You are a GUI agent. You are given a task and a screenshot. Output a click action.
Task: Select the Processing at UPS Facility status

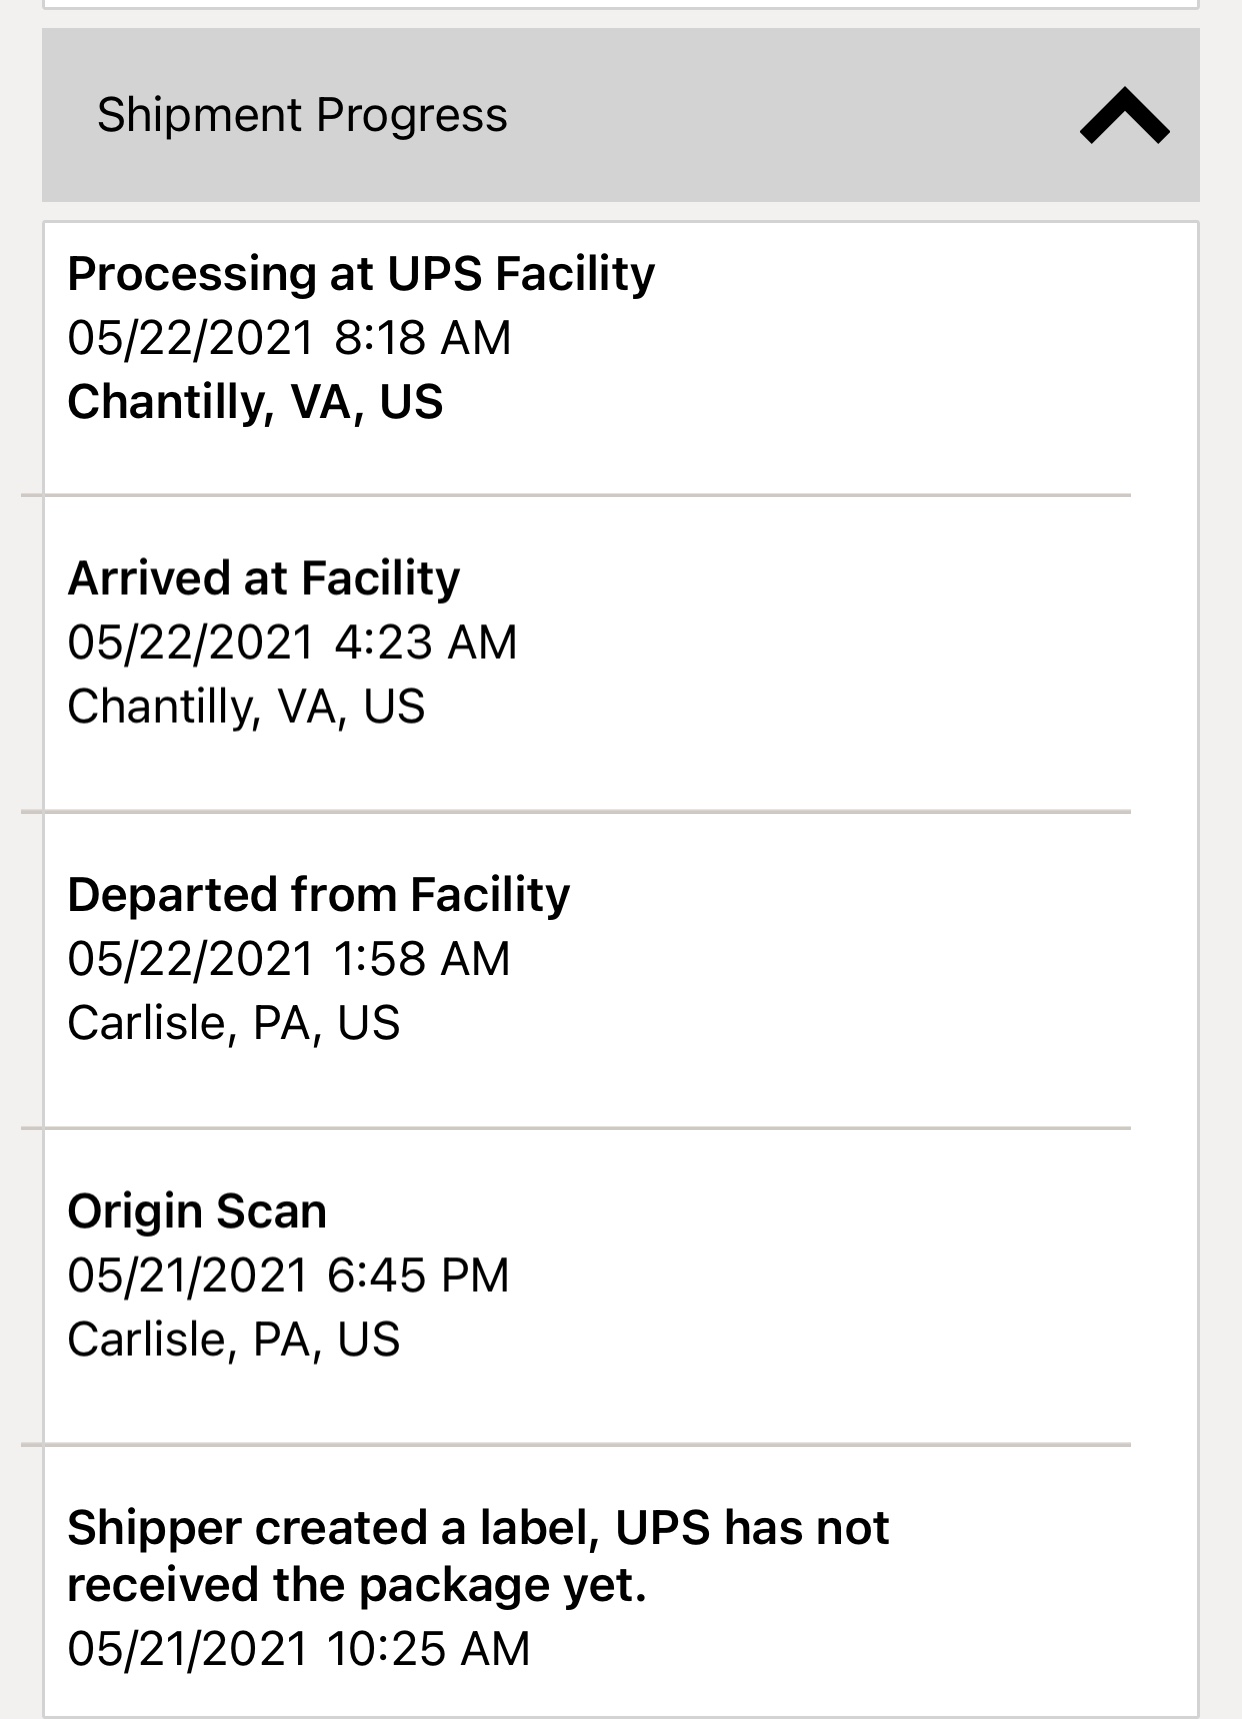(361, 274)
